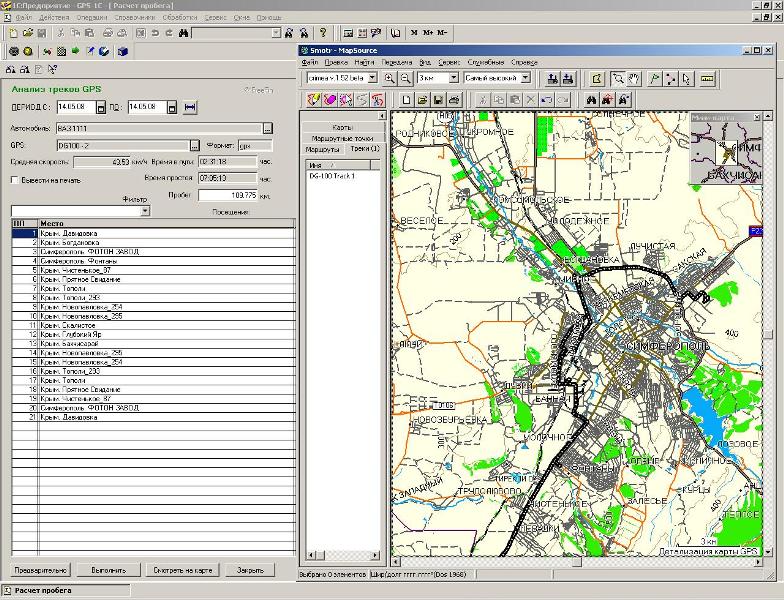Click the 'Выполнить' button

point(108,570)
